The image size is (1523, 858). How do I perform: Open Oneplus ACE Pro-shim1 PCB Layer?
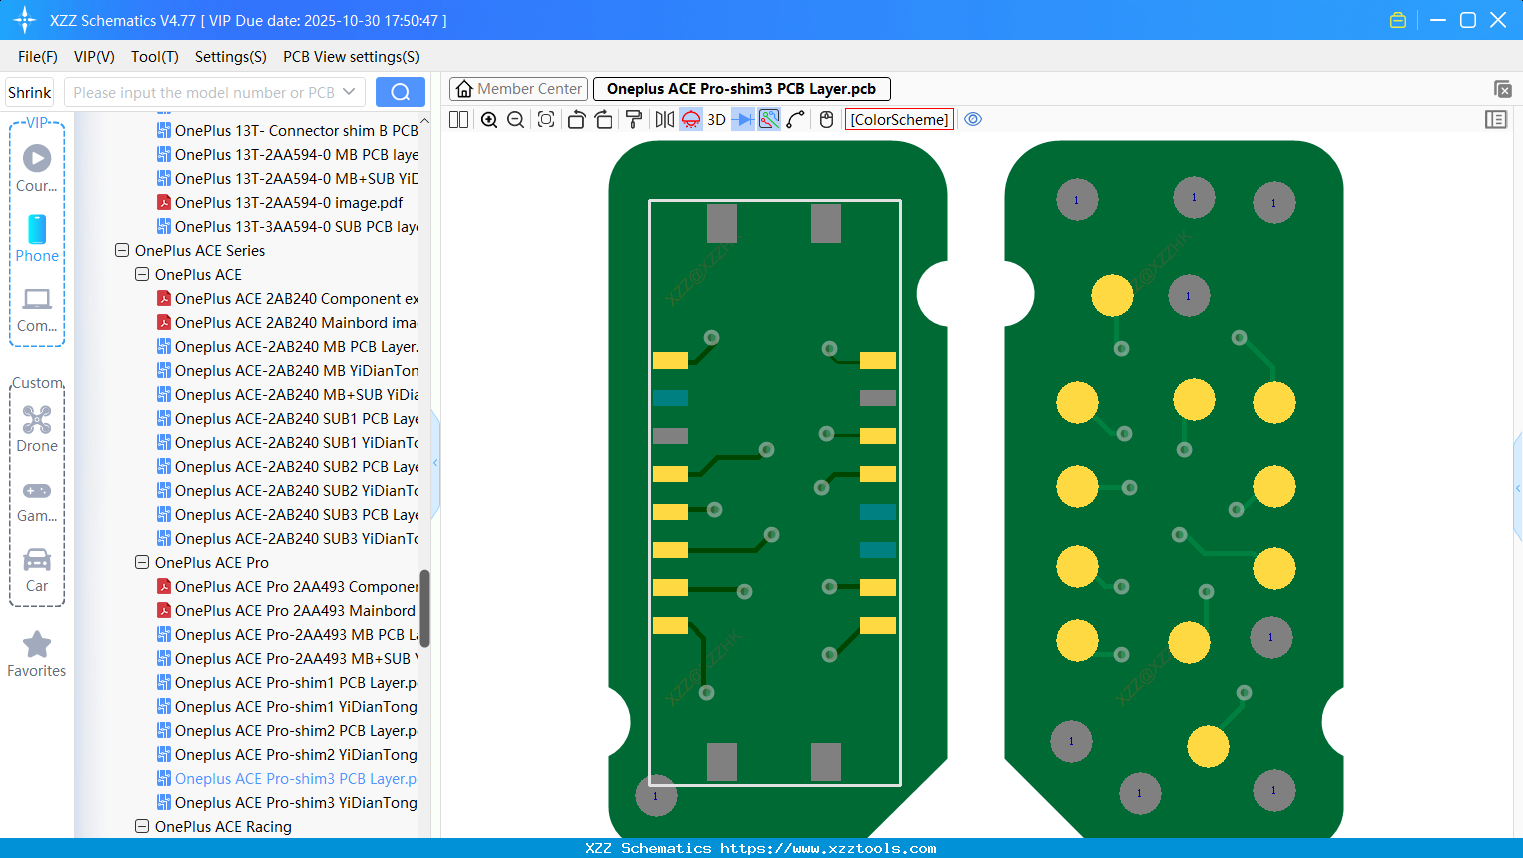coord(288,682)
